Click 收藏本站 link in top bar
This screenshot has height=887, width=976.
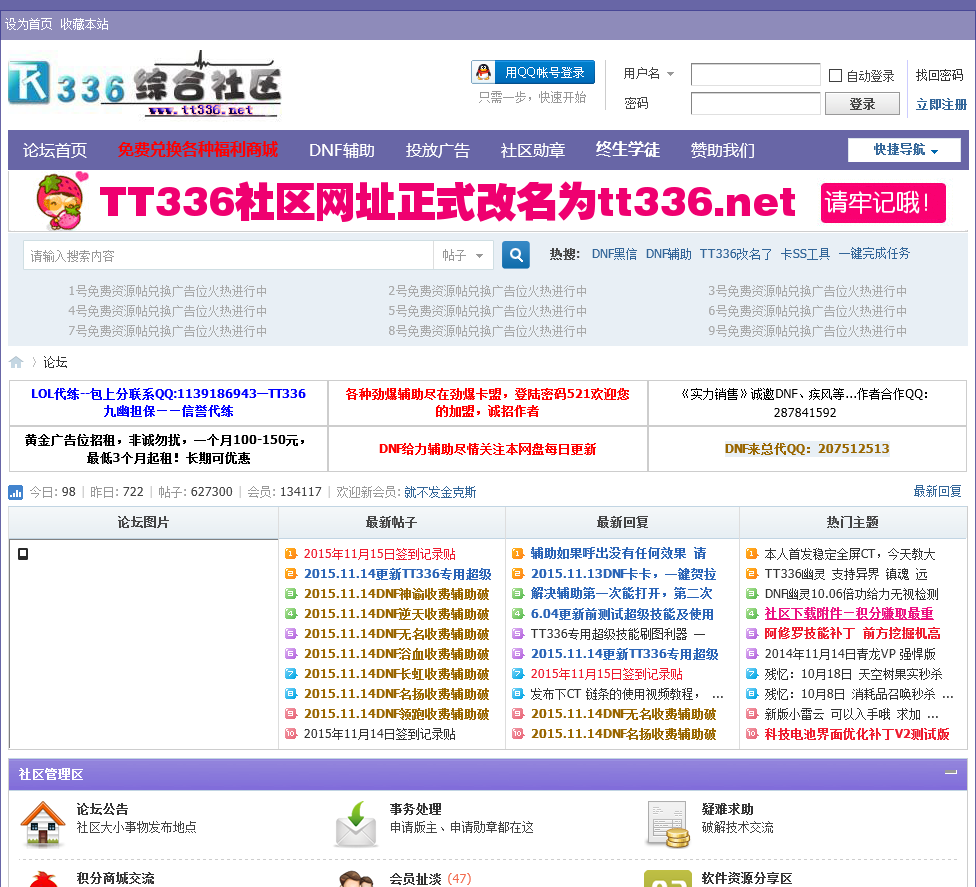[84, 24]
